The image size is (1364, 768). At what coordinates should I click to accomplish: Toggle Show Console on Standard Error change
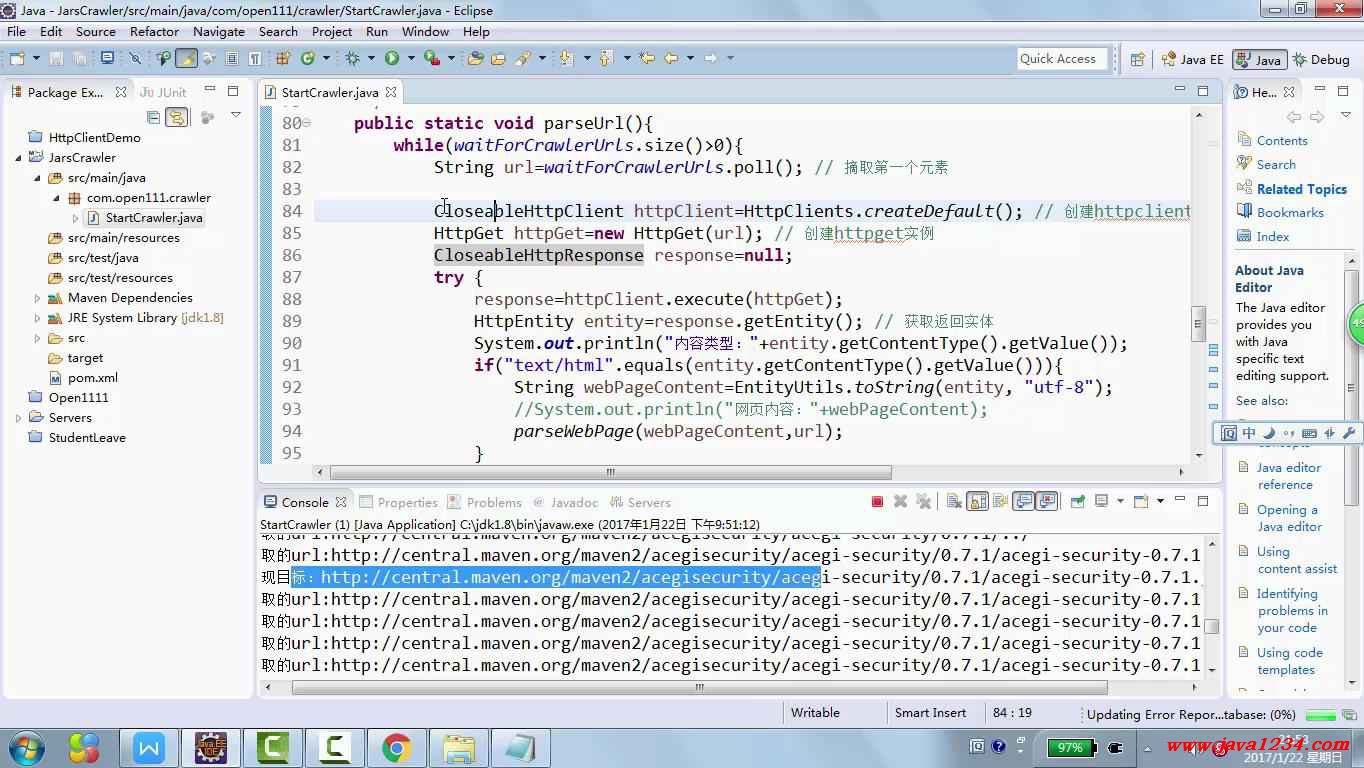1047,501
